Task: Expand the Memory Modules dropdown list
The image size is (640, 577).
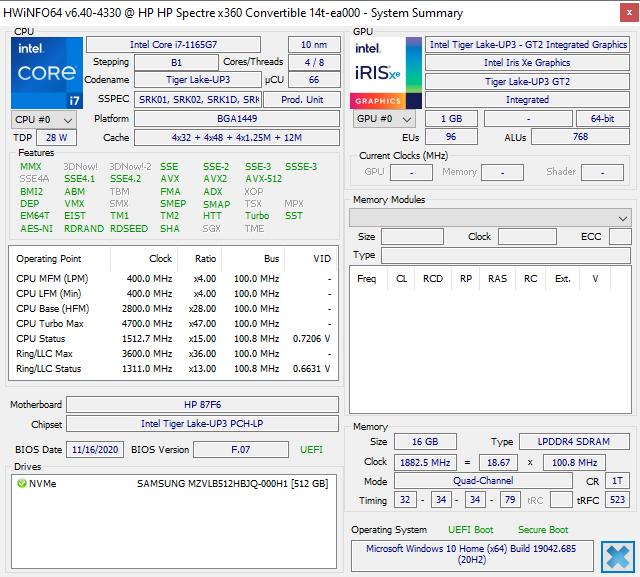Action: [x=489, y=217]
